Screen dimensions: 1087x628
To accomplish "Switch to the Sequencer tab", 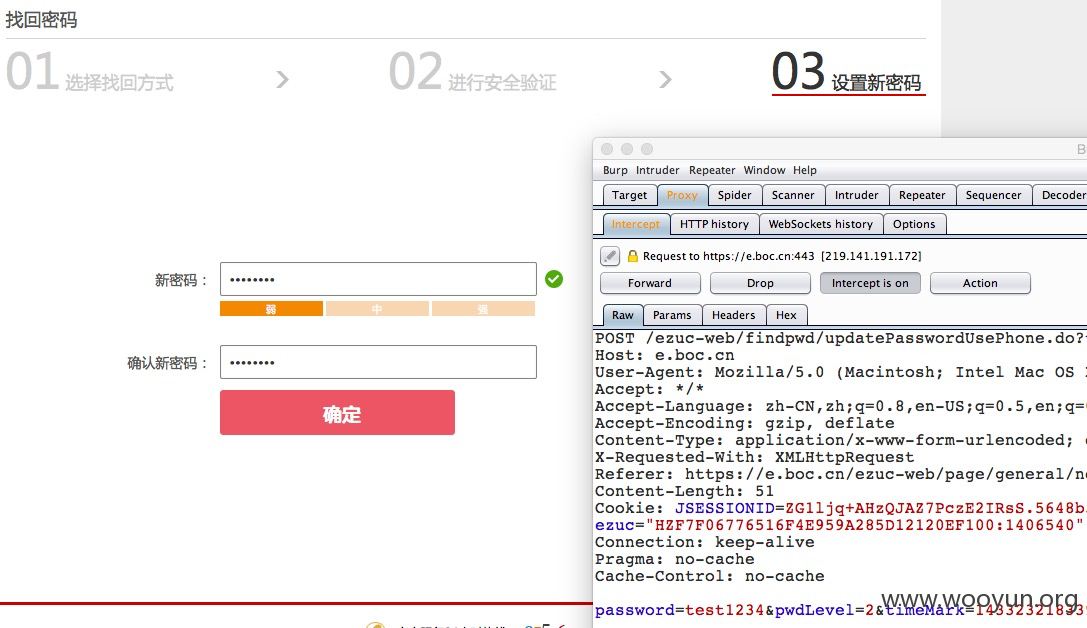I will click(x=993, y=195).
